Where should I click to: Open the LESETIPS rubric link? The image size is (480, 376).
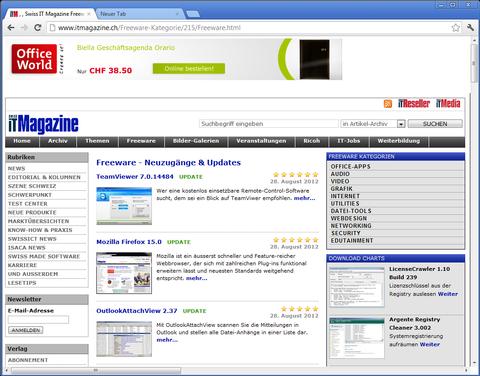point(22,283)
